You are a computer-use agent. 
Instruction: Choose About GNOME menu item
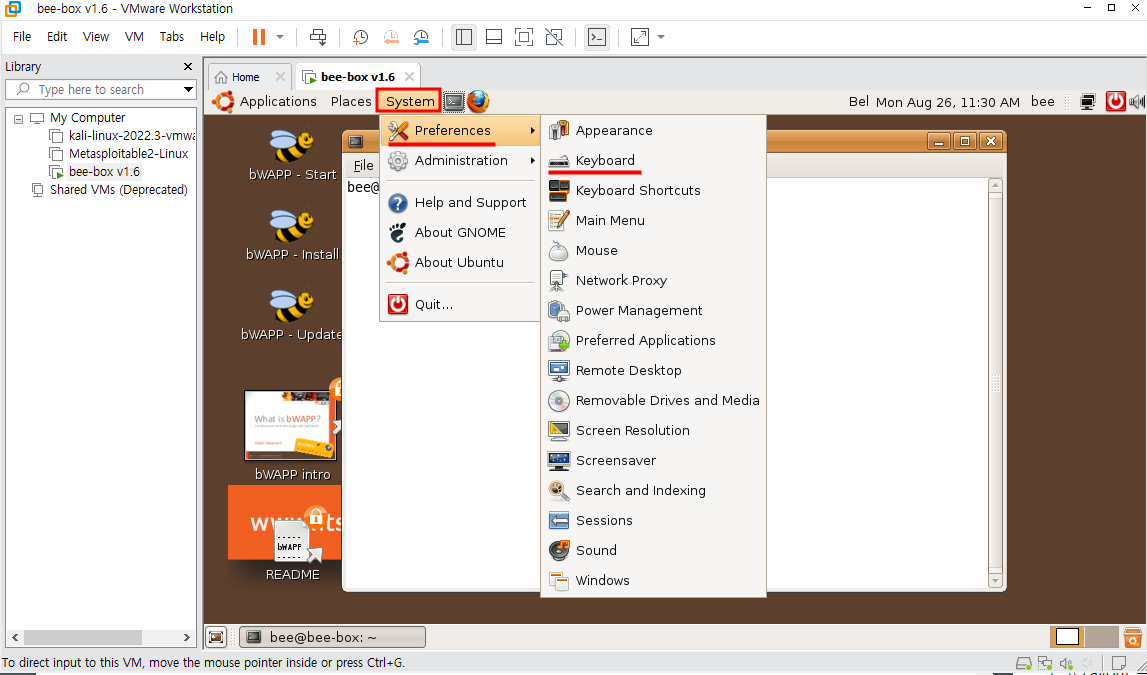461,233
